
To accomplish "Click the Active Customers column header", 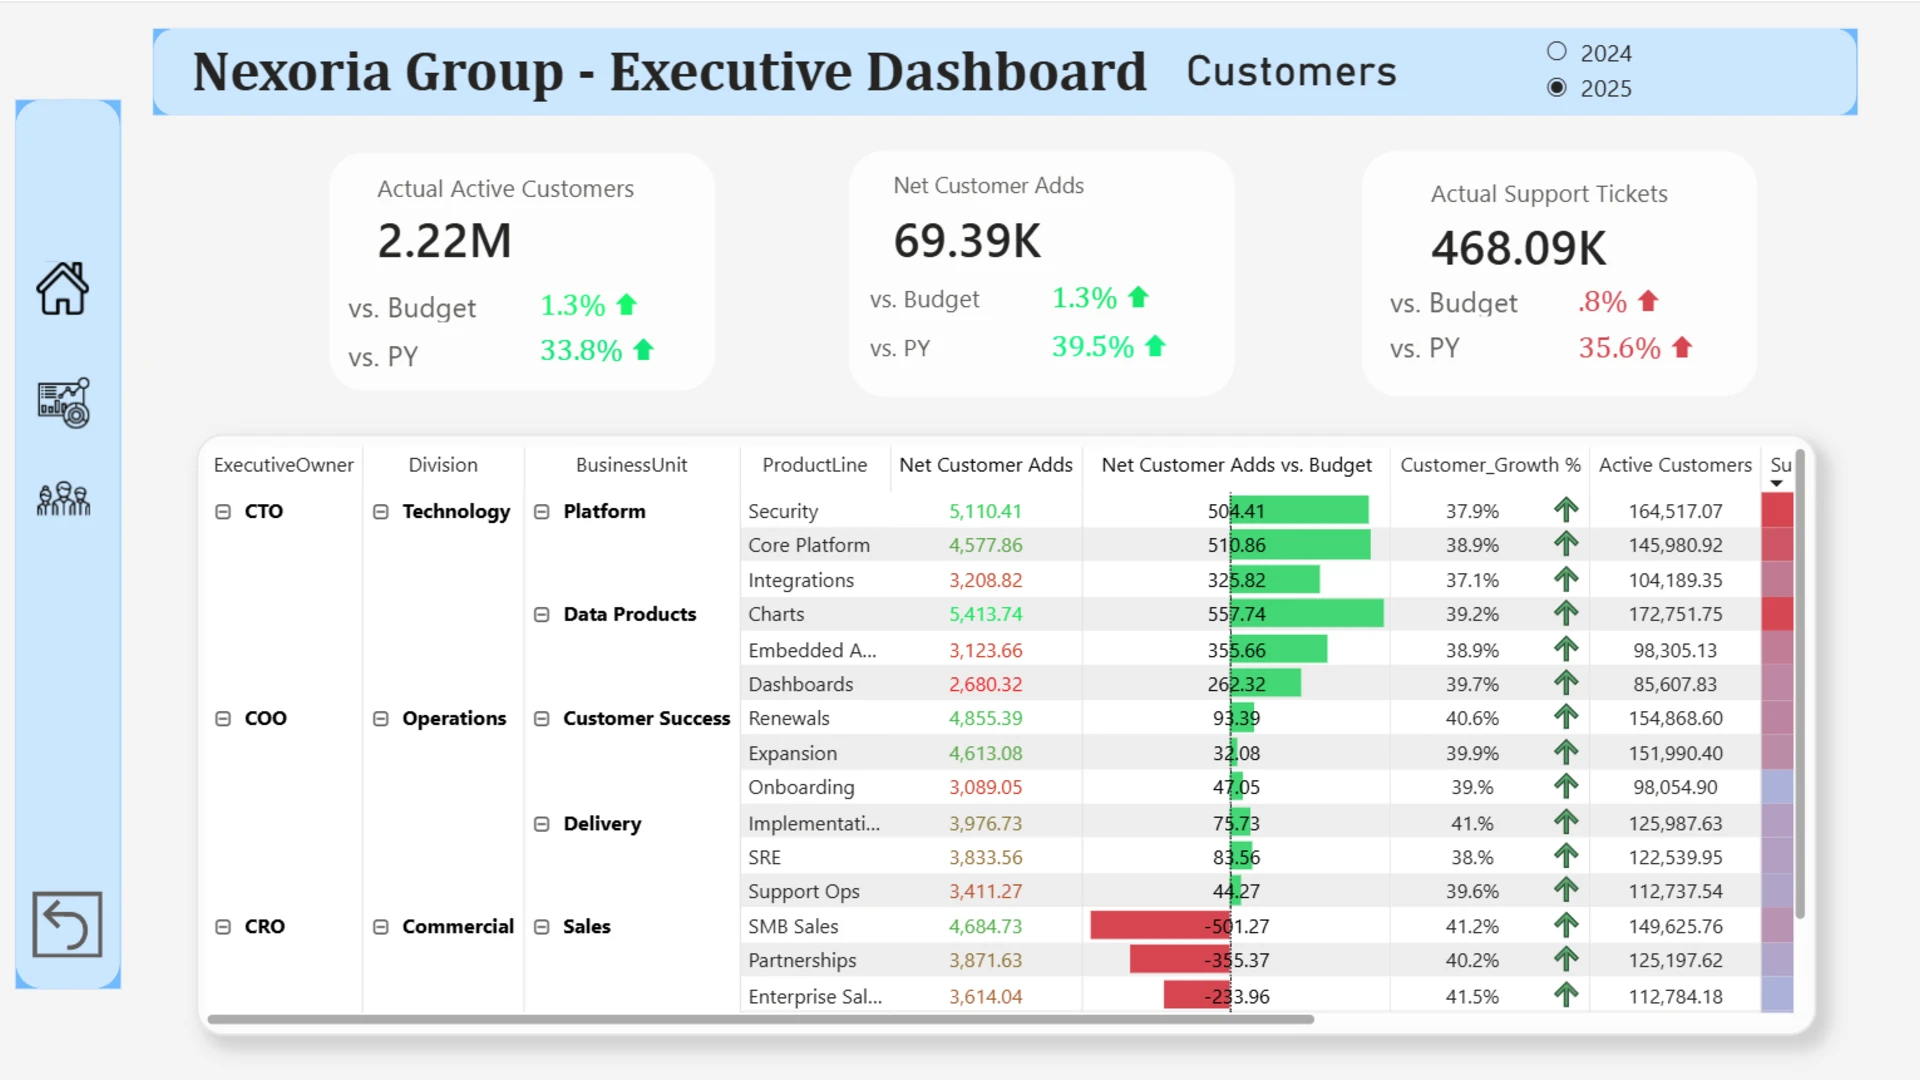I will click(x=1674, y=465).
